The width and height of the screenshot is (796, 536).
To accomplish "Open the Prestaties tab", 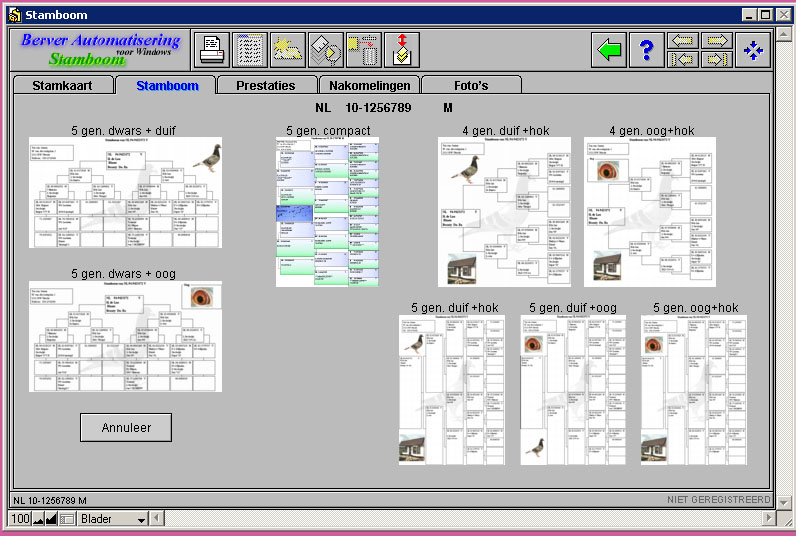I will point(266,86).
